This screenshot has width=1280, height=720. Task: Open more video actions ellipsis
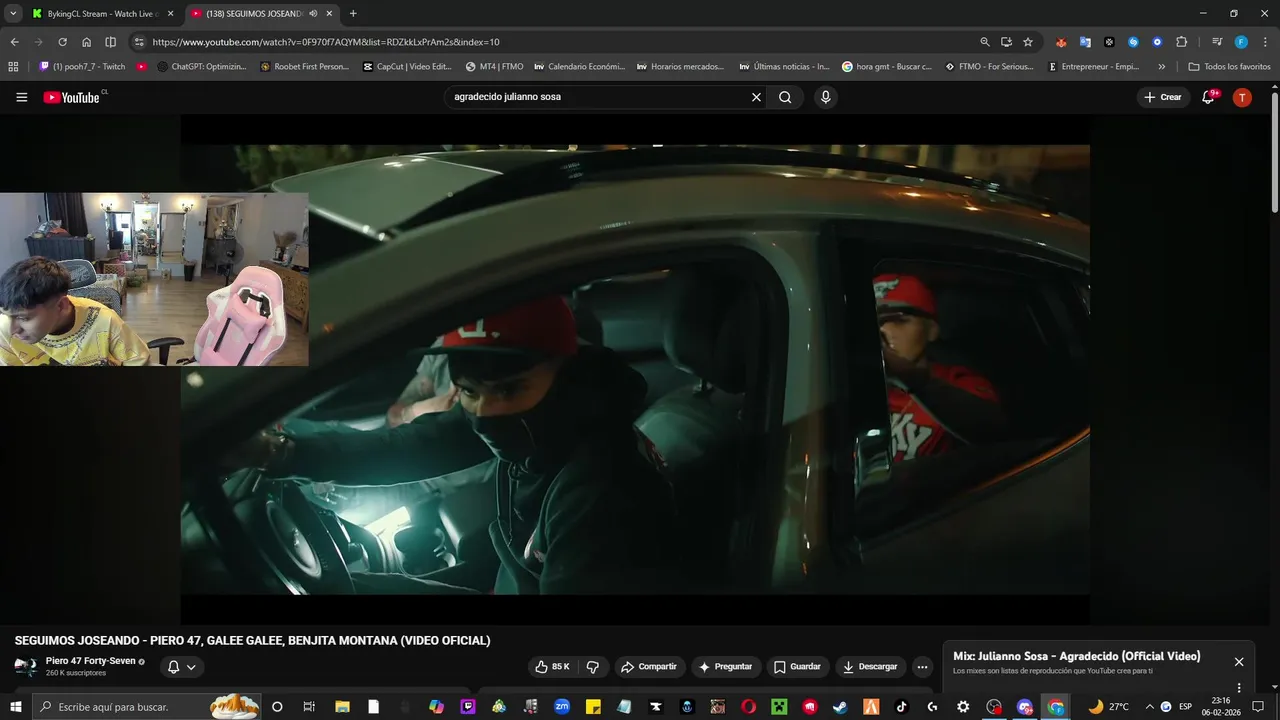point(922,667)
